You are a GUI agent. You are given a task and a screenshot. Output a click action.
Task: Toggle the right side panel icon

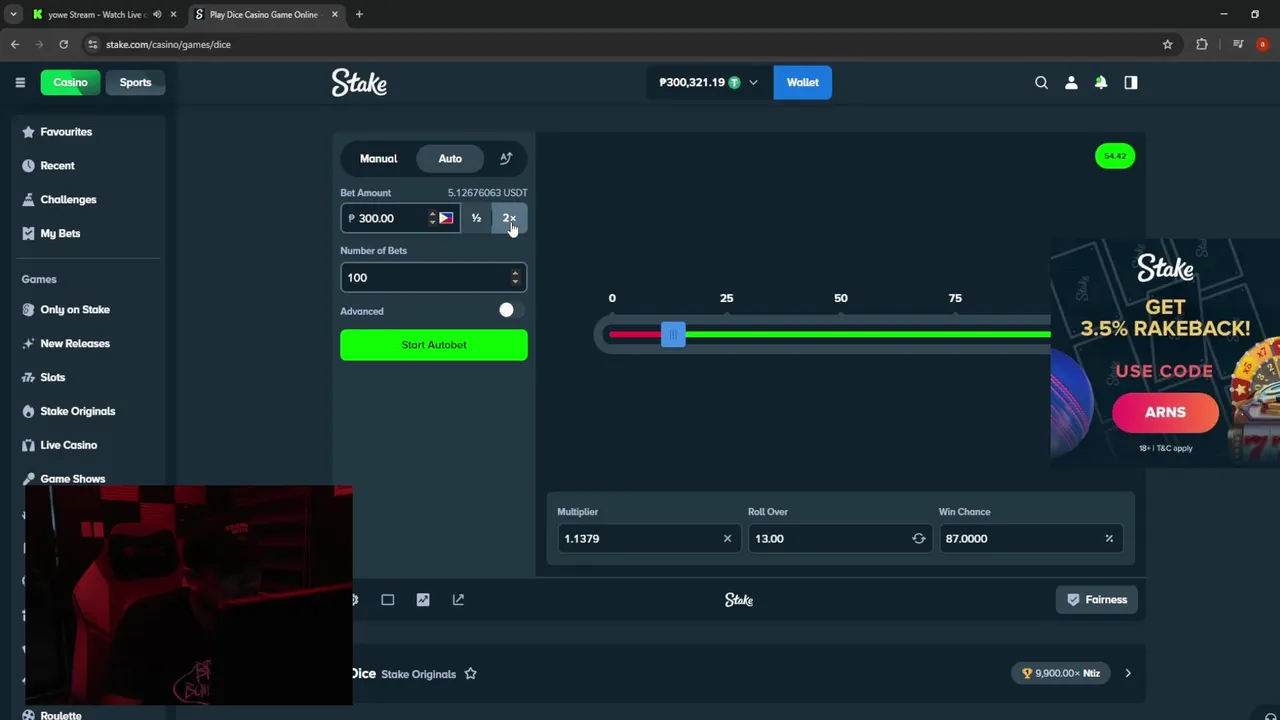pyautogui.click(x=1131, y=82)
